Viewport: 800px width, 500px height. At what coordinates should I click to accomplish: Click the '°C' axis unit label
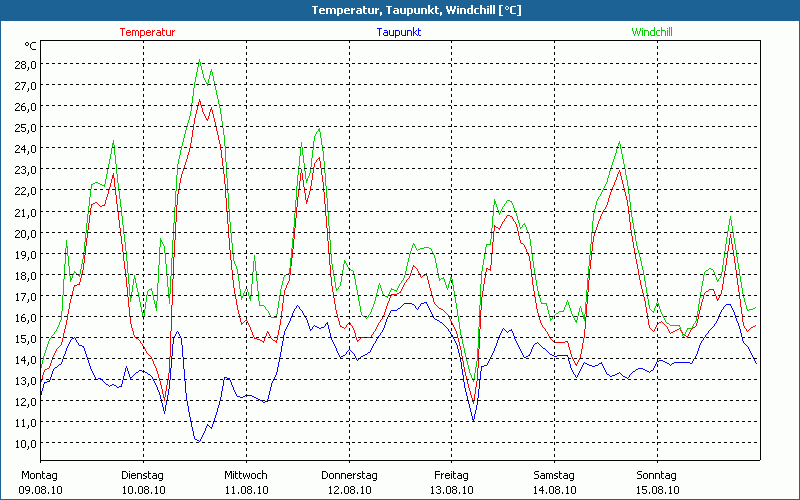(x=31, y=46)
